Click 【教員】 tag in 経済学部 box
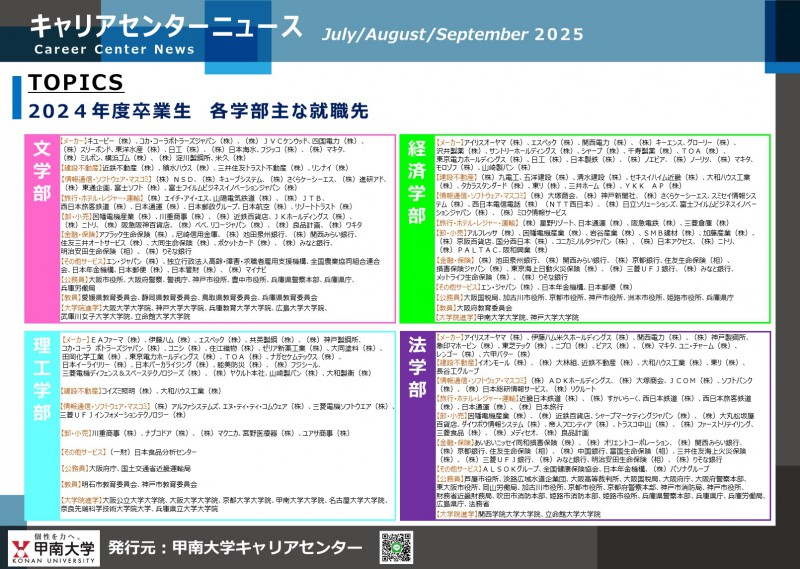The height and width of the screenshot is (569, 800). pos(446,308)
